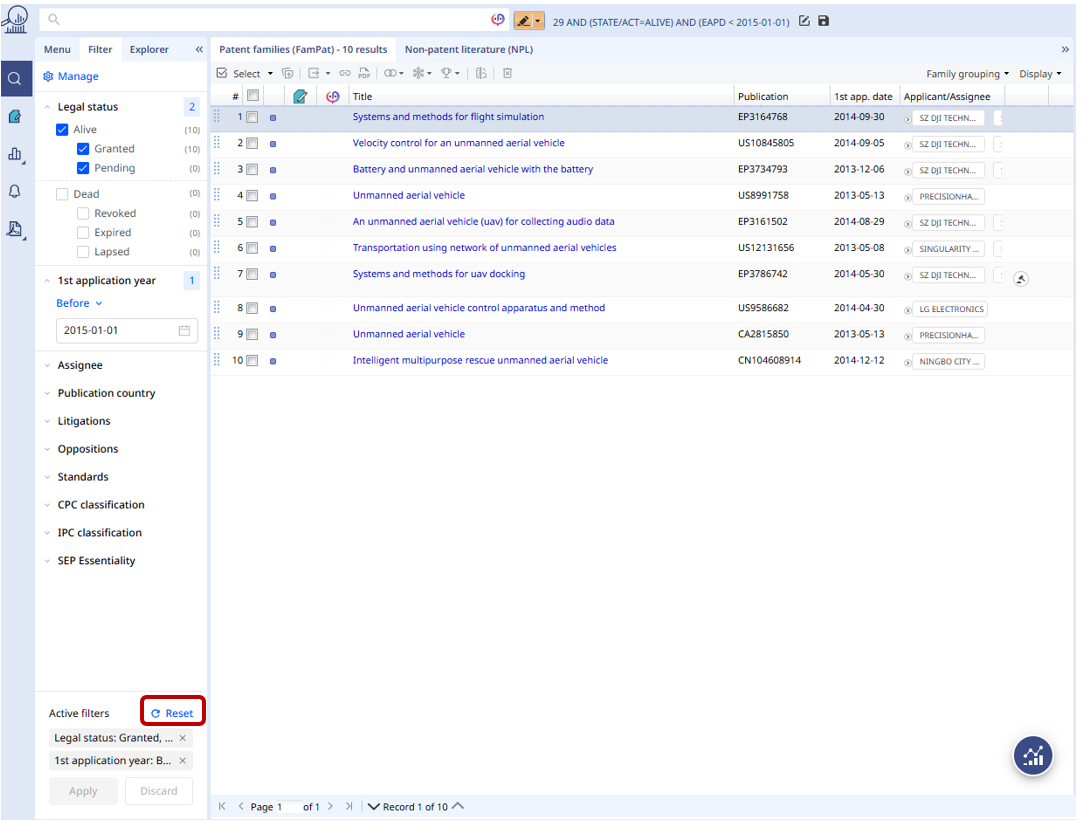Screen dimensions: 1083x823
Task: Open the Before date condition dropdown
Action: [x=79, y=303]
